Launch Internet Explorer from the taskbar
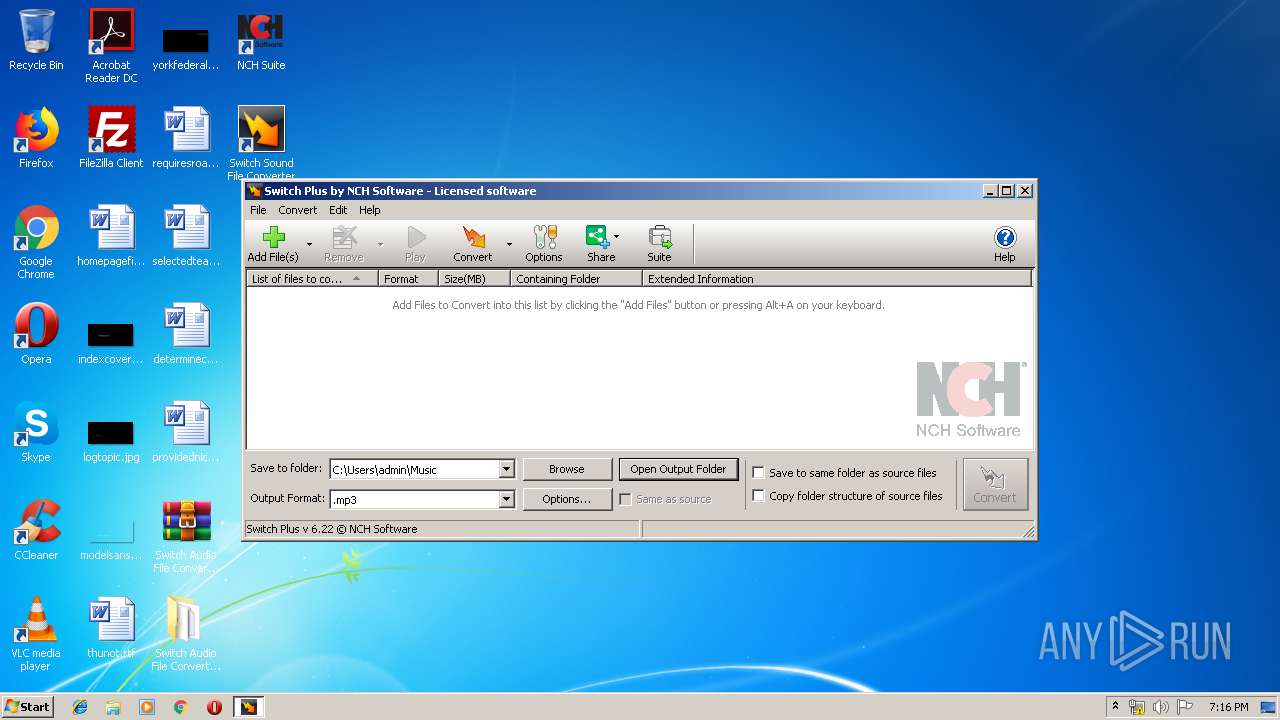 [x=80, y=707]
